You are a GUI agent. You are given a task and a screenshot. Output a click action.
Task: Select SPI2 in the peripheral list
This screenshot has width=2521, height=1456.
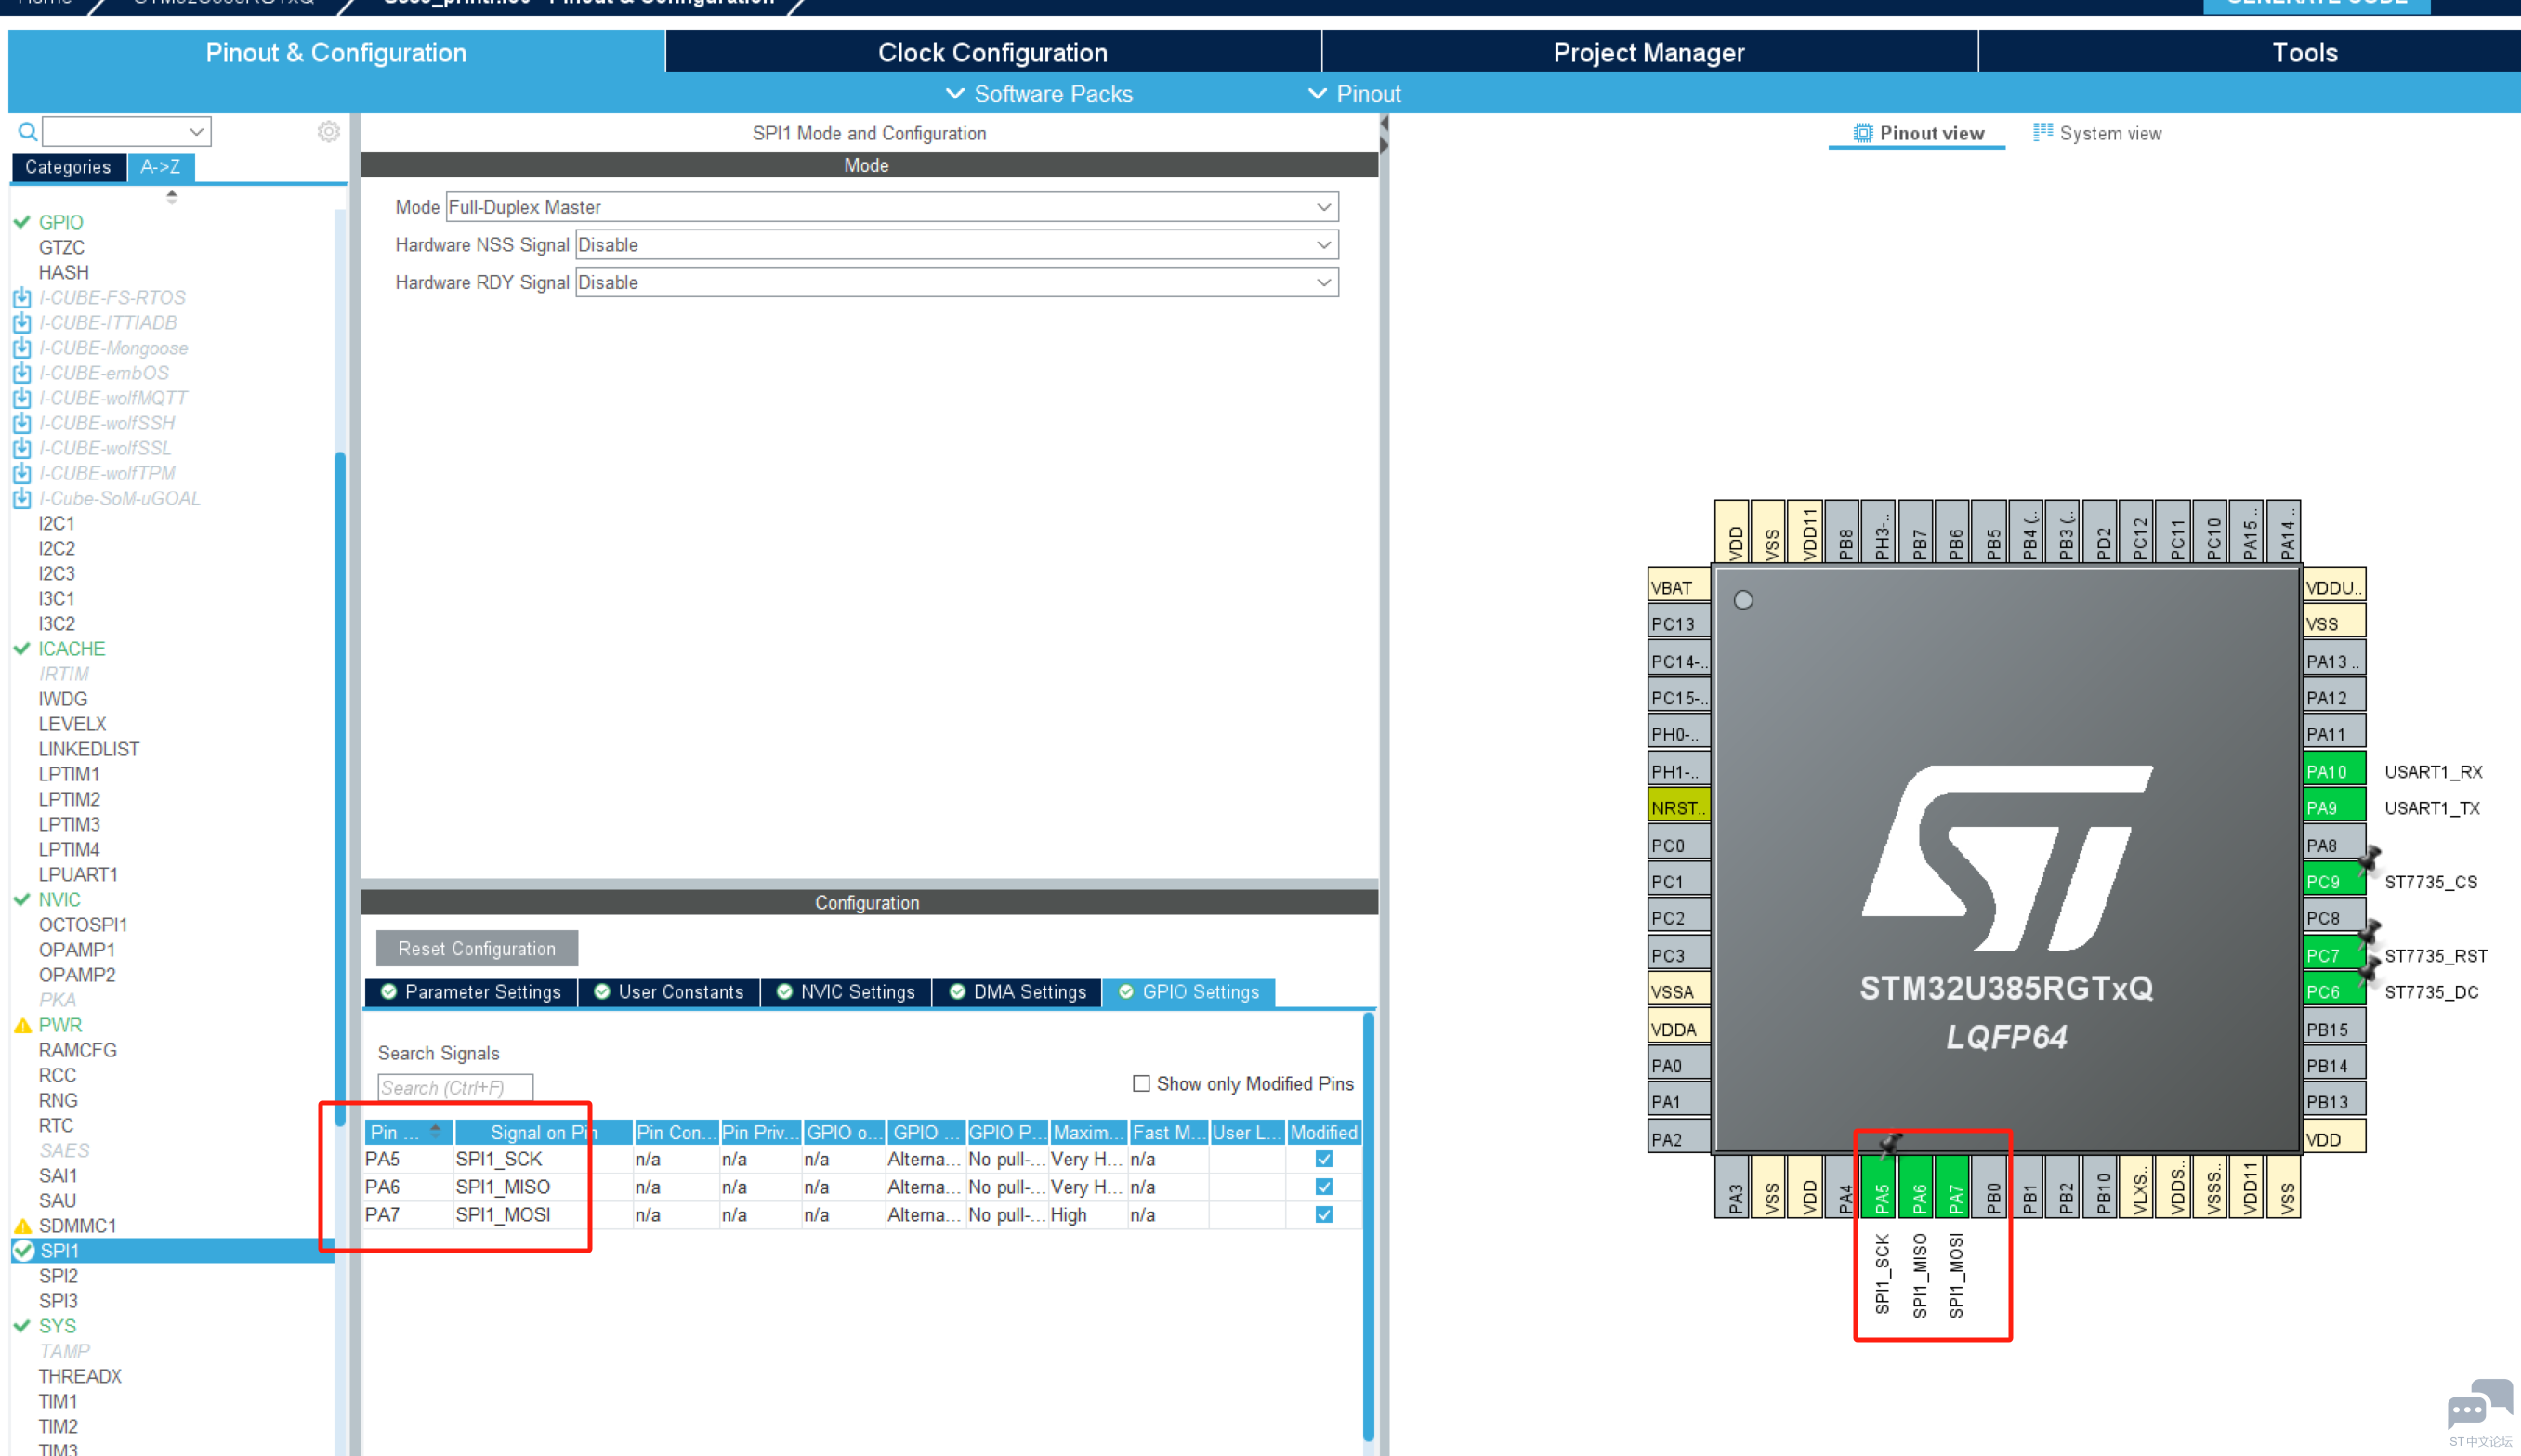58,1275
